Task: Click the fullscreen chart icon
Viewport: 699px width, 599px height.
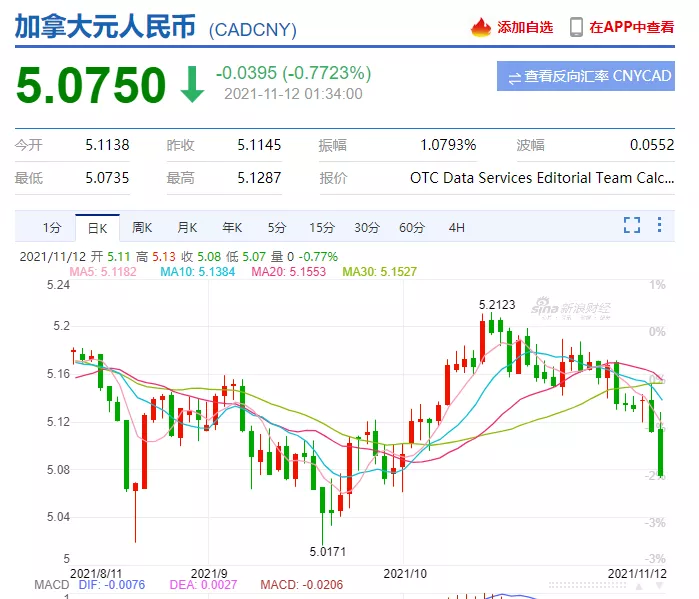Action: tap(631, 226)
